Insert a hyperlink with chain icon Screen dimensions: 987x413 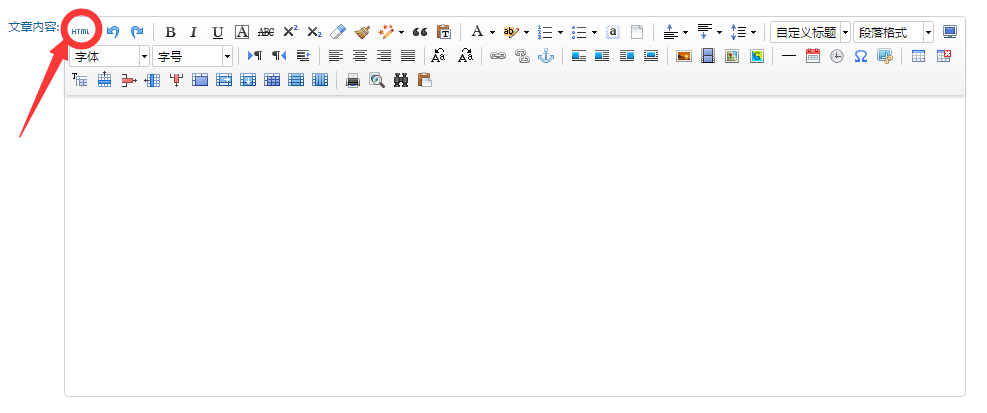pos(497,56)
